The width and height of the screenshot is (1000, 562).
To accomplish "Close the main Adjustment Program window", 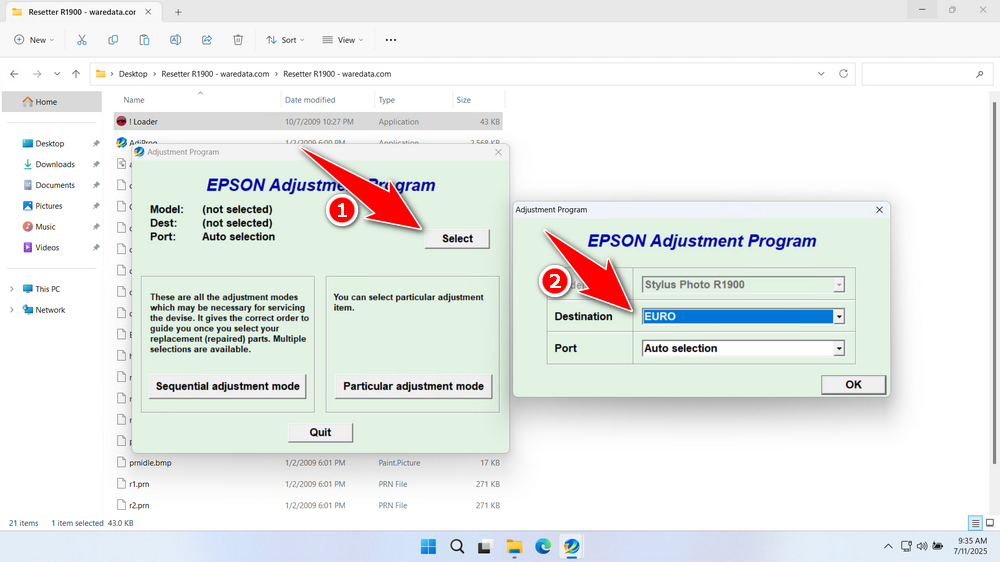I will [x=498, y=152].
